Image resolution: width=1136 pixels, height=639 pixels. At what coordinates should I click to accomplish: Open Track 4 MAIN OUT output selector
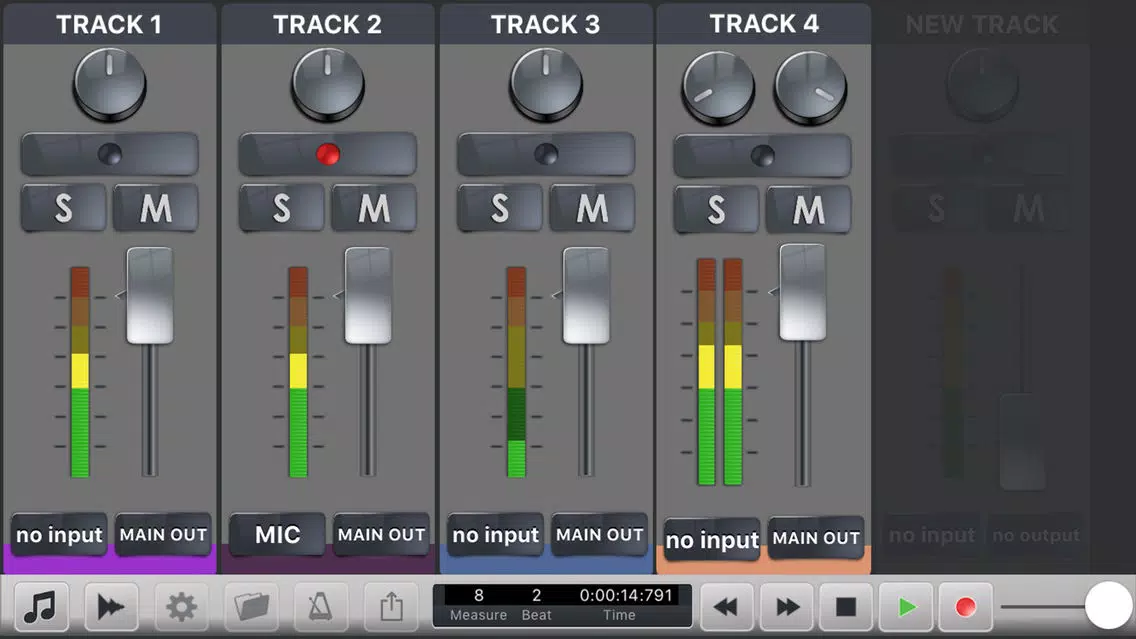point(816,538)
